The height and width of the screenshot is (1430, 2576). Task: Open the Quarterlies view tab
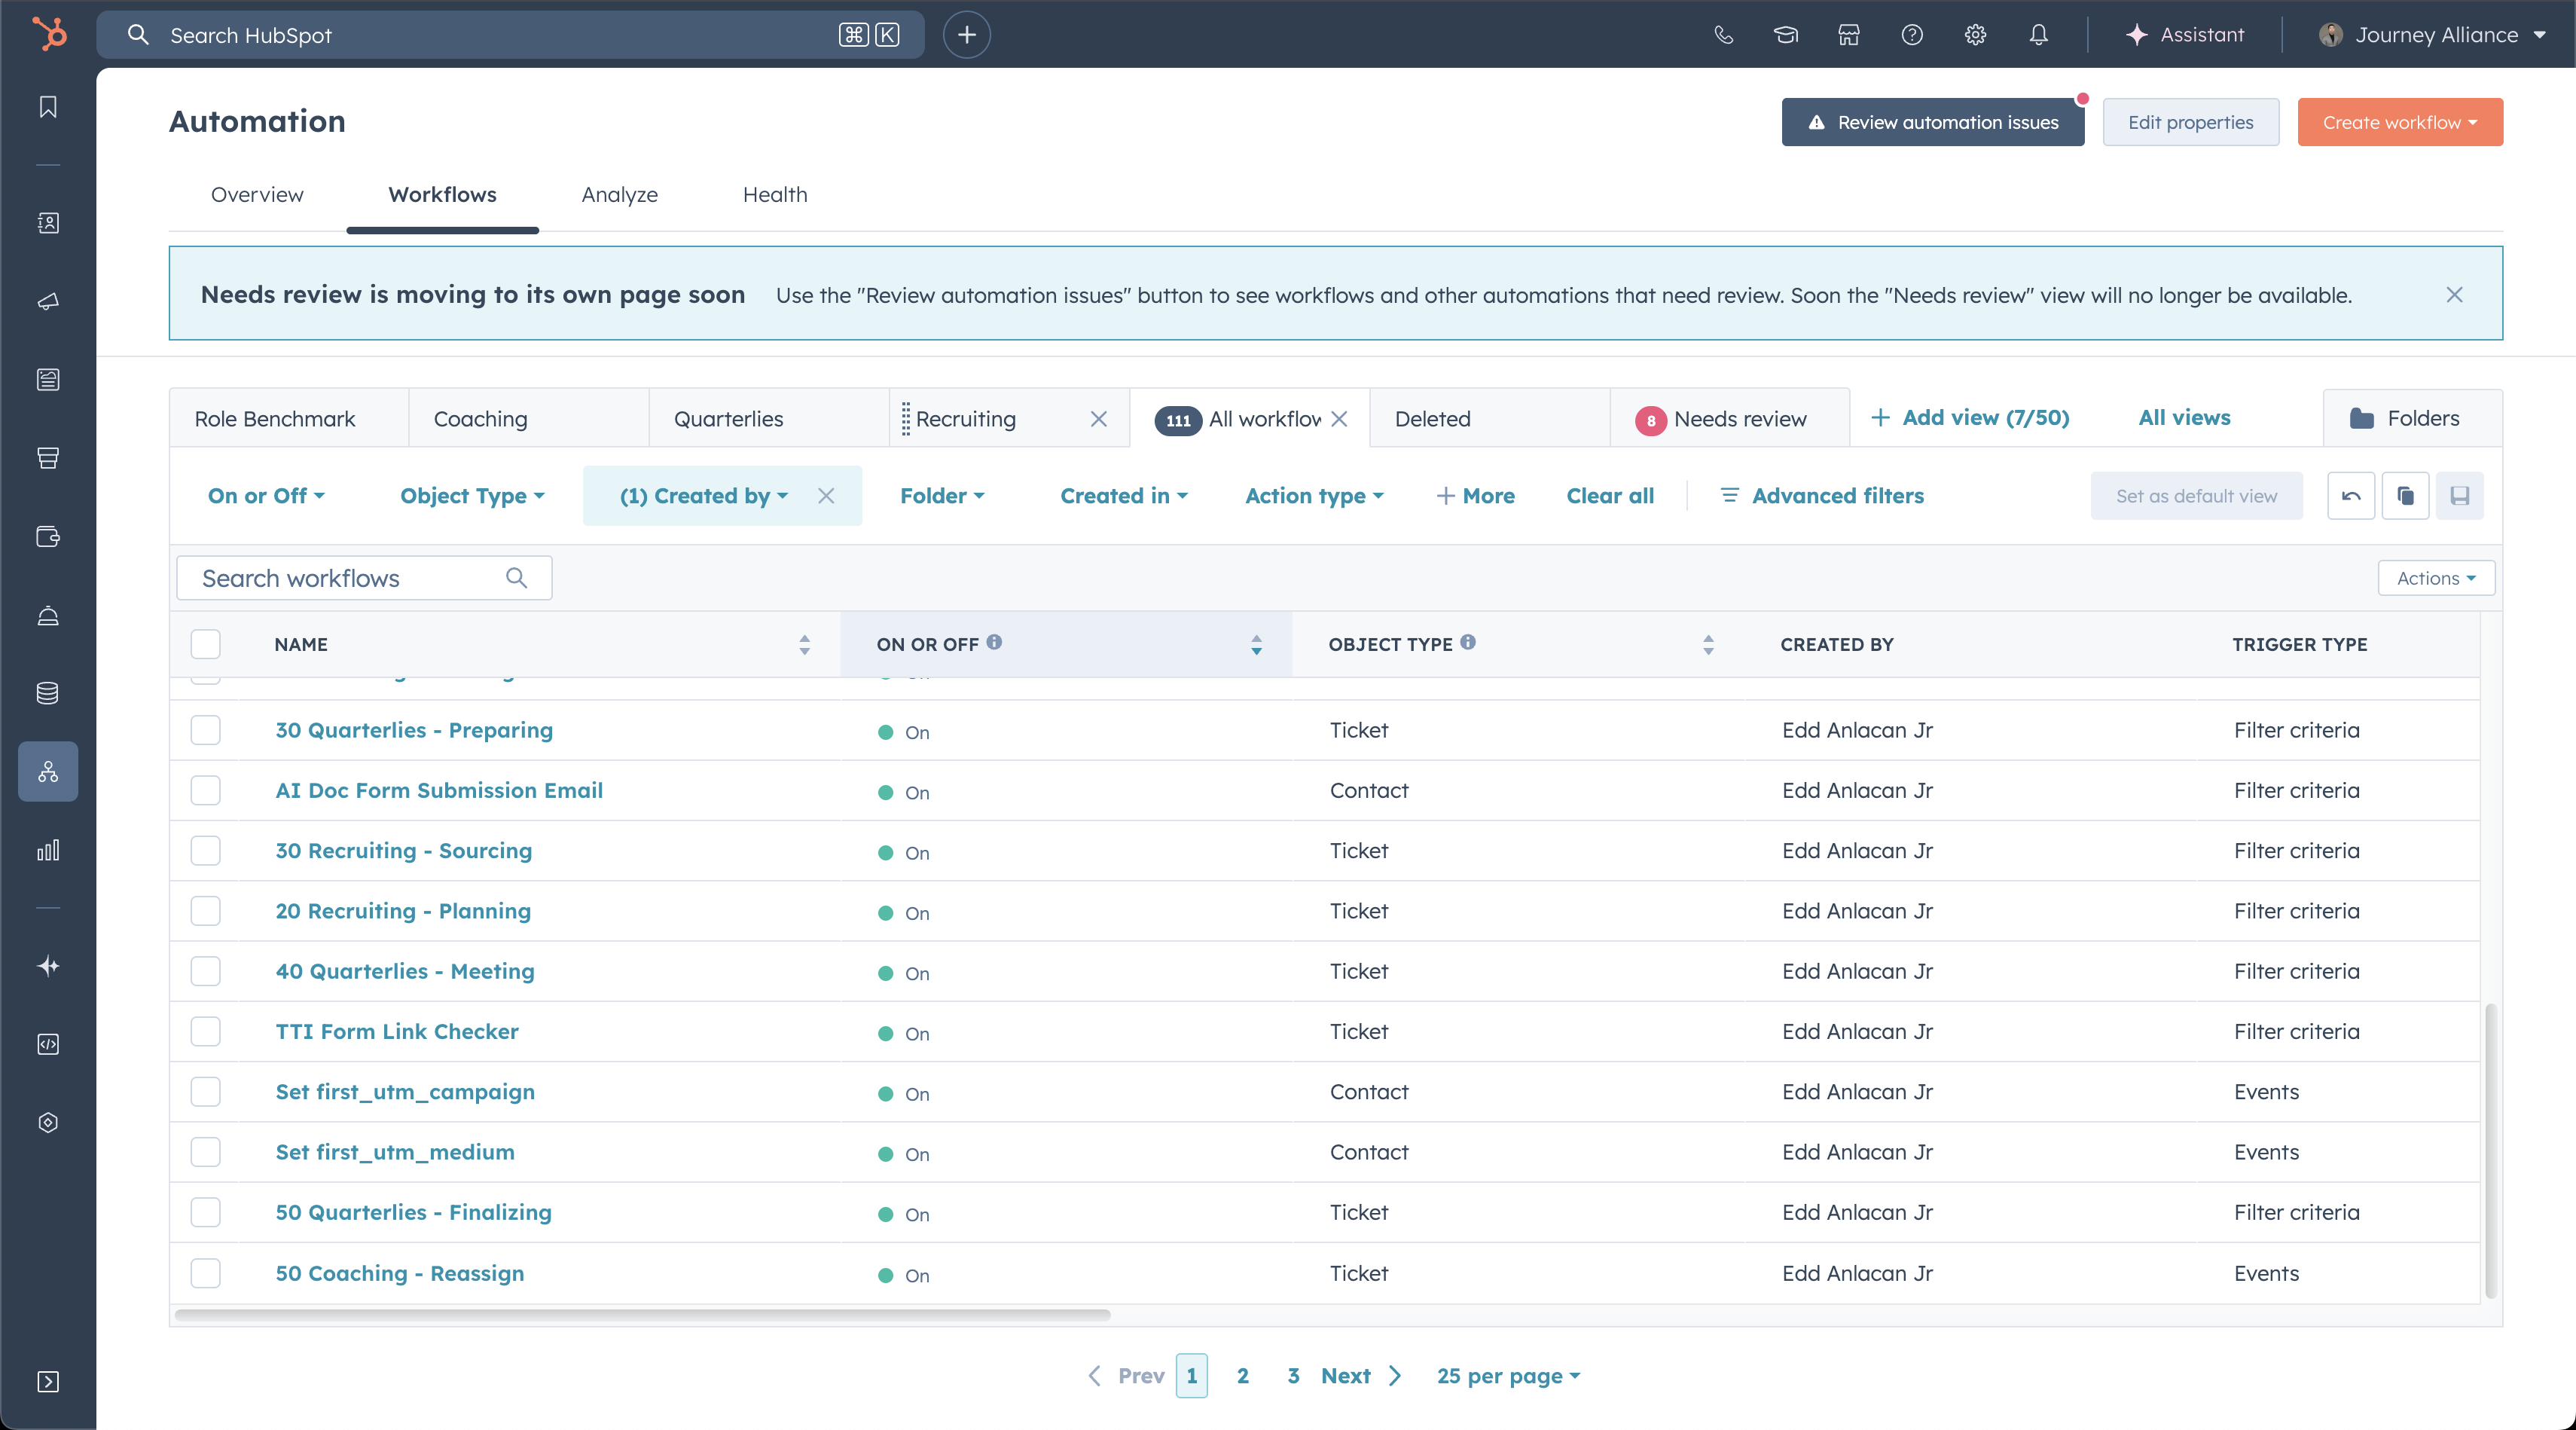point(728,419)
